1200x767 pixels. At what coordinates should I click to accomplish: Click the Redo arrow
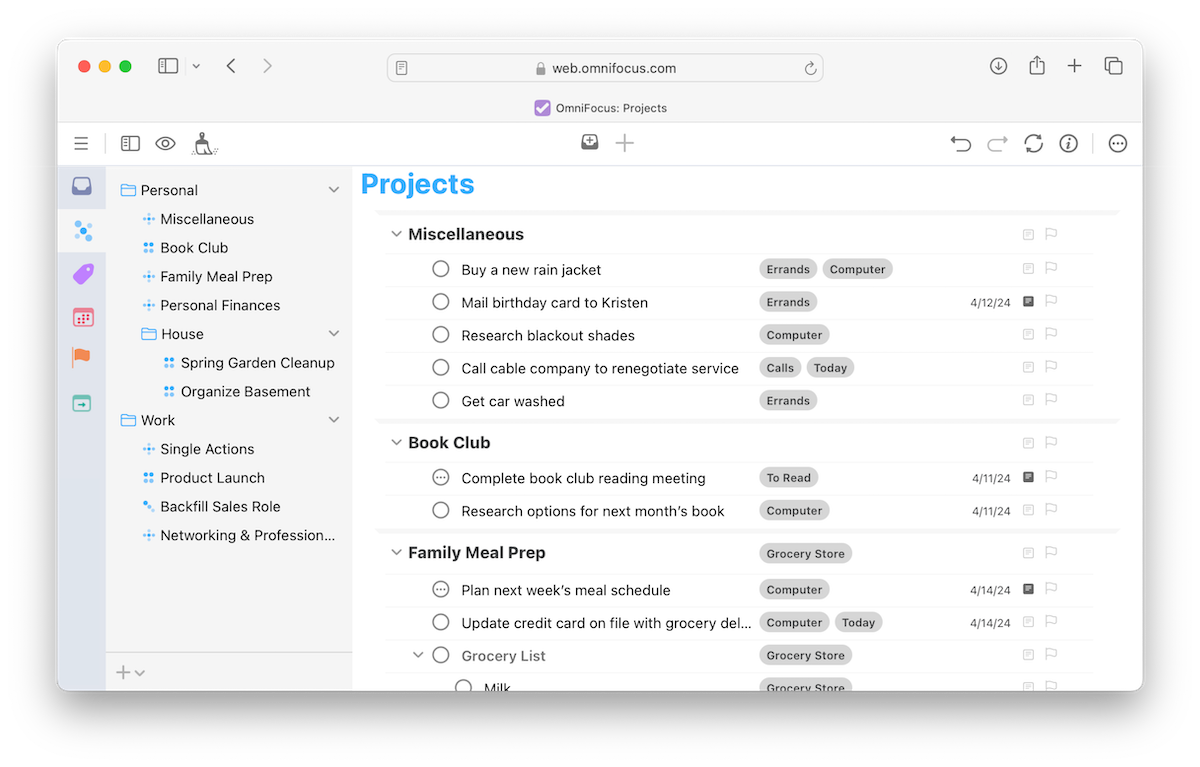click(997, 144)
